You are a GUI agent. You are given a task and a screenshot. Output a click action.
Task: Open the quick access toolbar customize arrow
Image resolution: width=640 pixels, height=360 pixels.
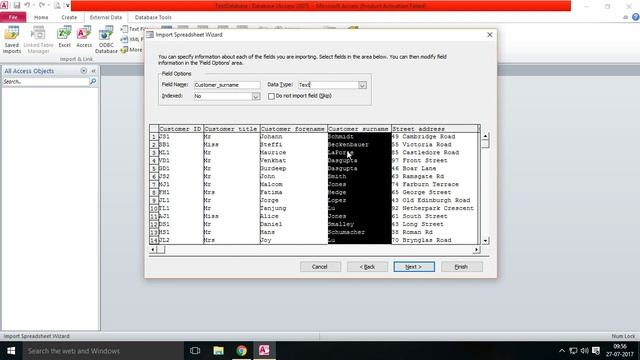coord(67,6)
